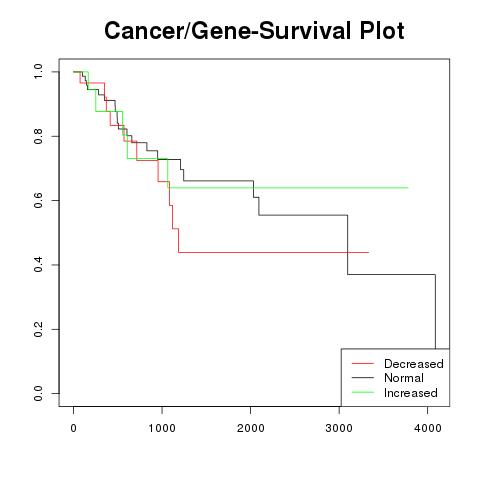Click the 0.2 y-axis tick label

click(38, 329)
